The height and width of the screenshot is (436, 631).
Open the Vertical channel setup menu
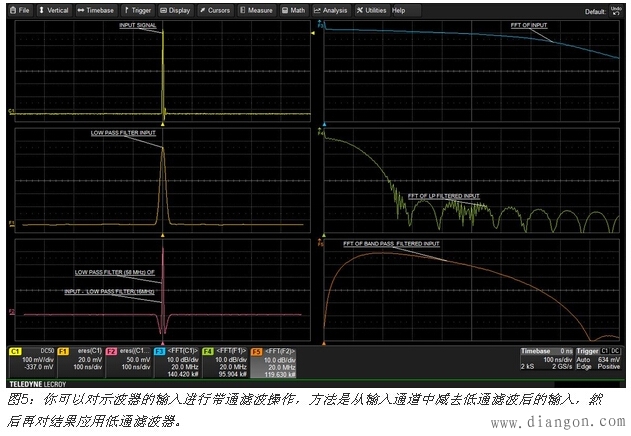pos(55,10)
